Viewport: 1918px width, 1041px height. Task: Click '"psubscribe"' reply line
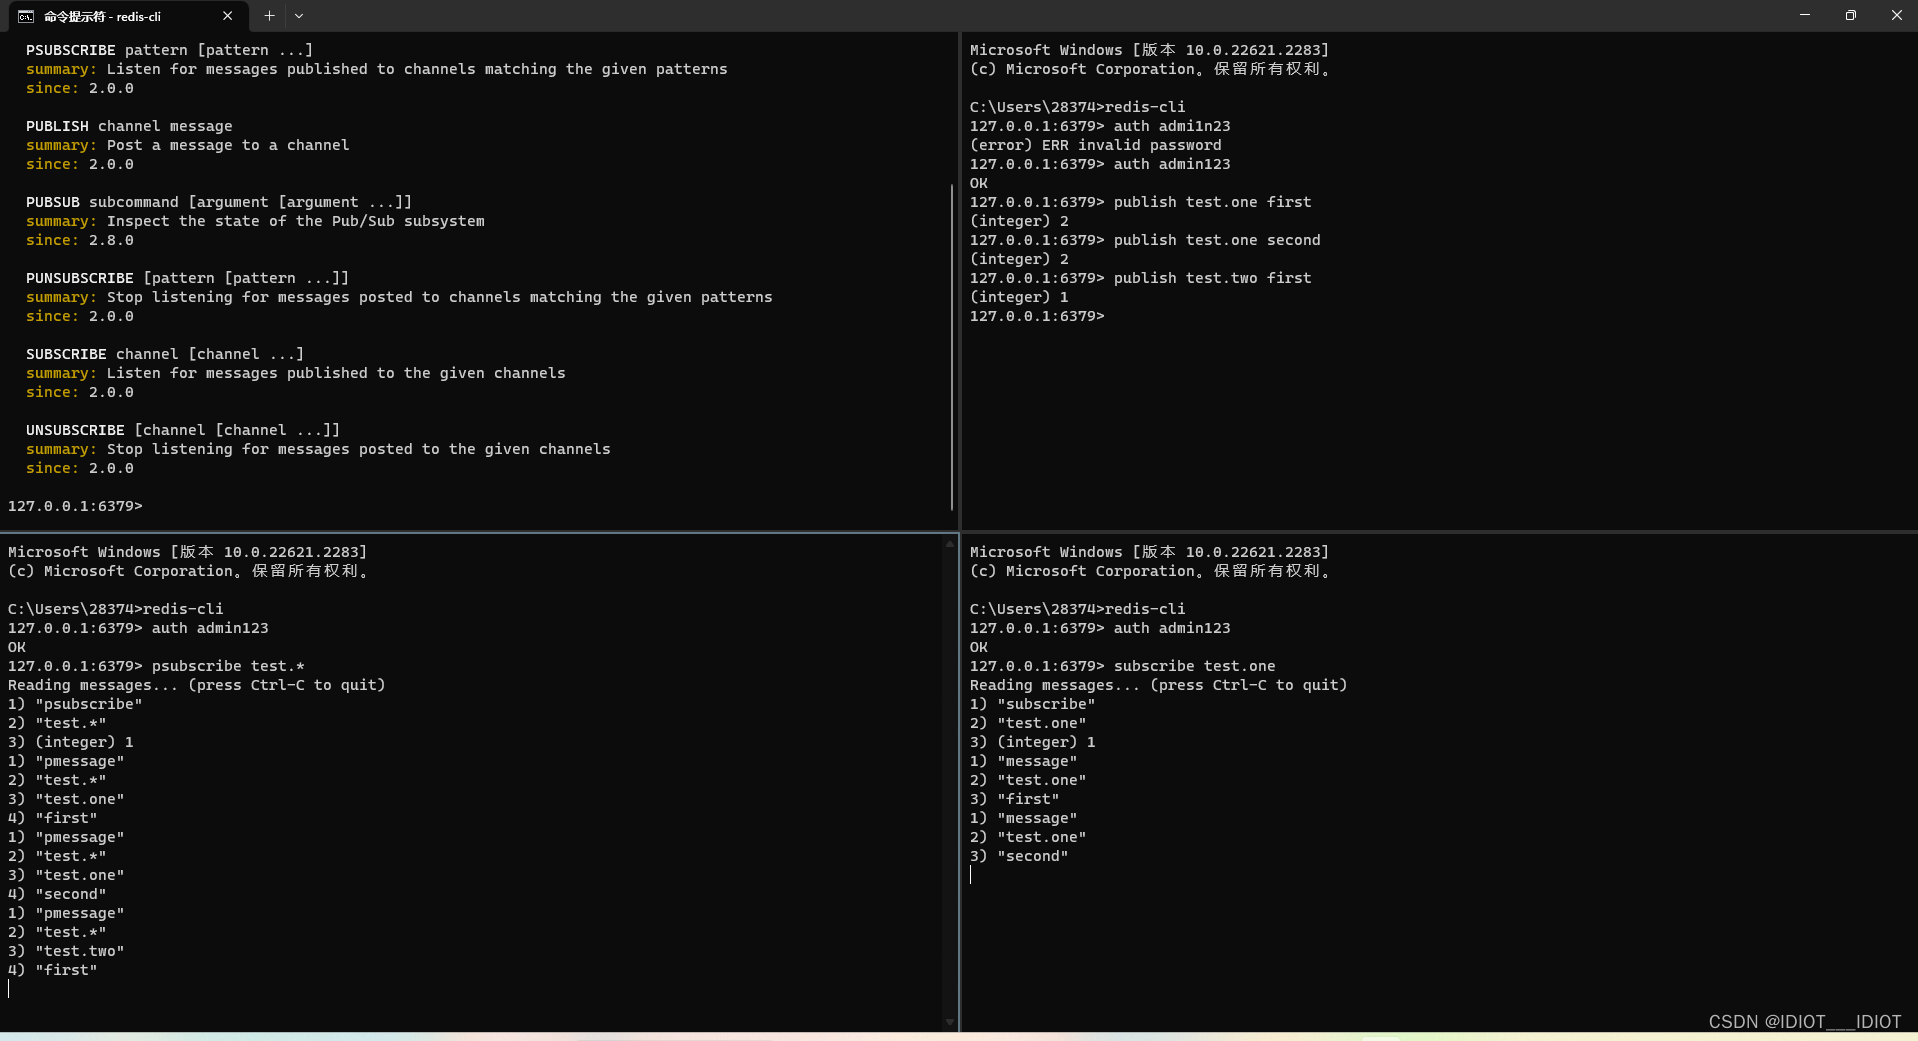click(x=75, y=704)
